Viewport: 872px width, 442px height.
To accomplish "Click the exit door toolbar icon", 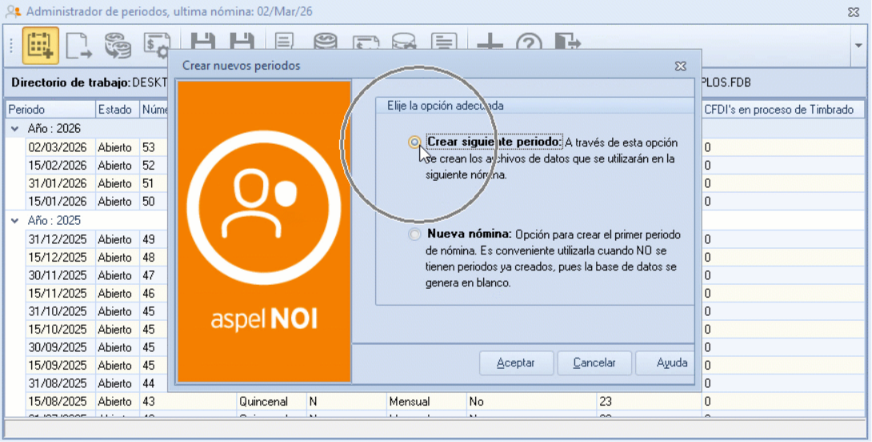I will [567, 42].
